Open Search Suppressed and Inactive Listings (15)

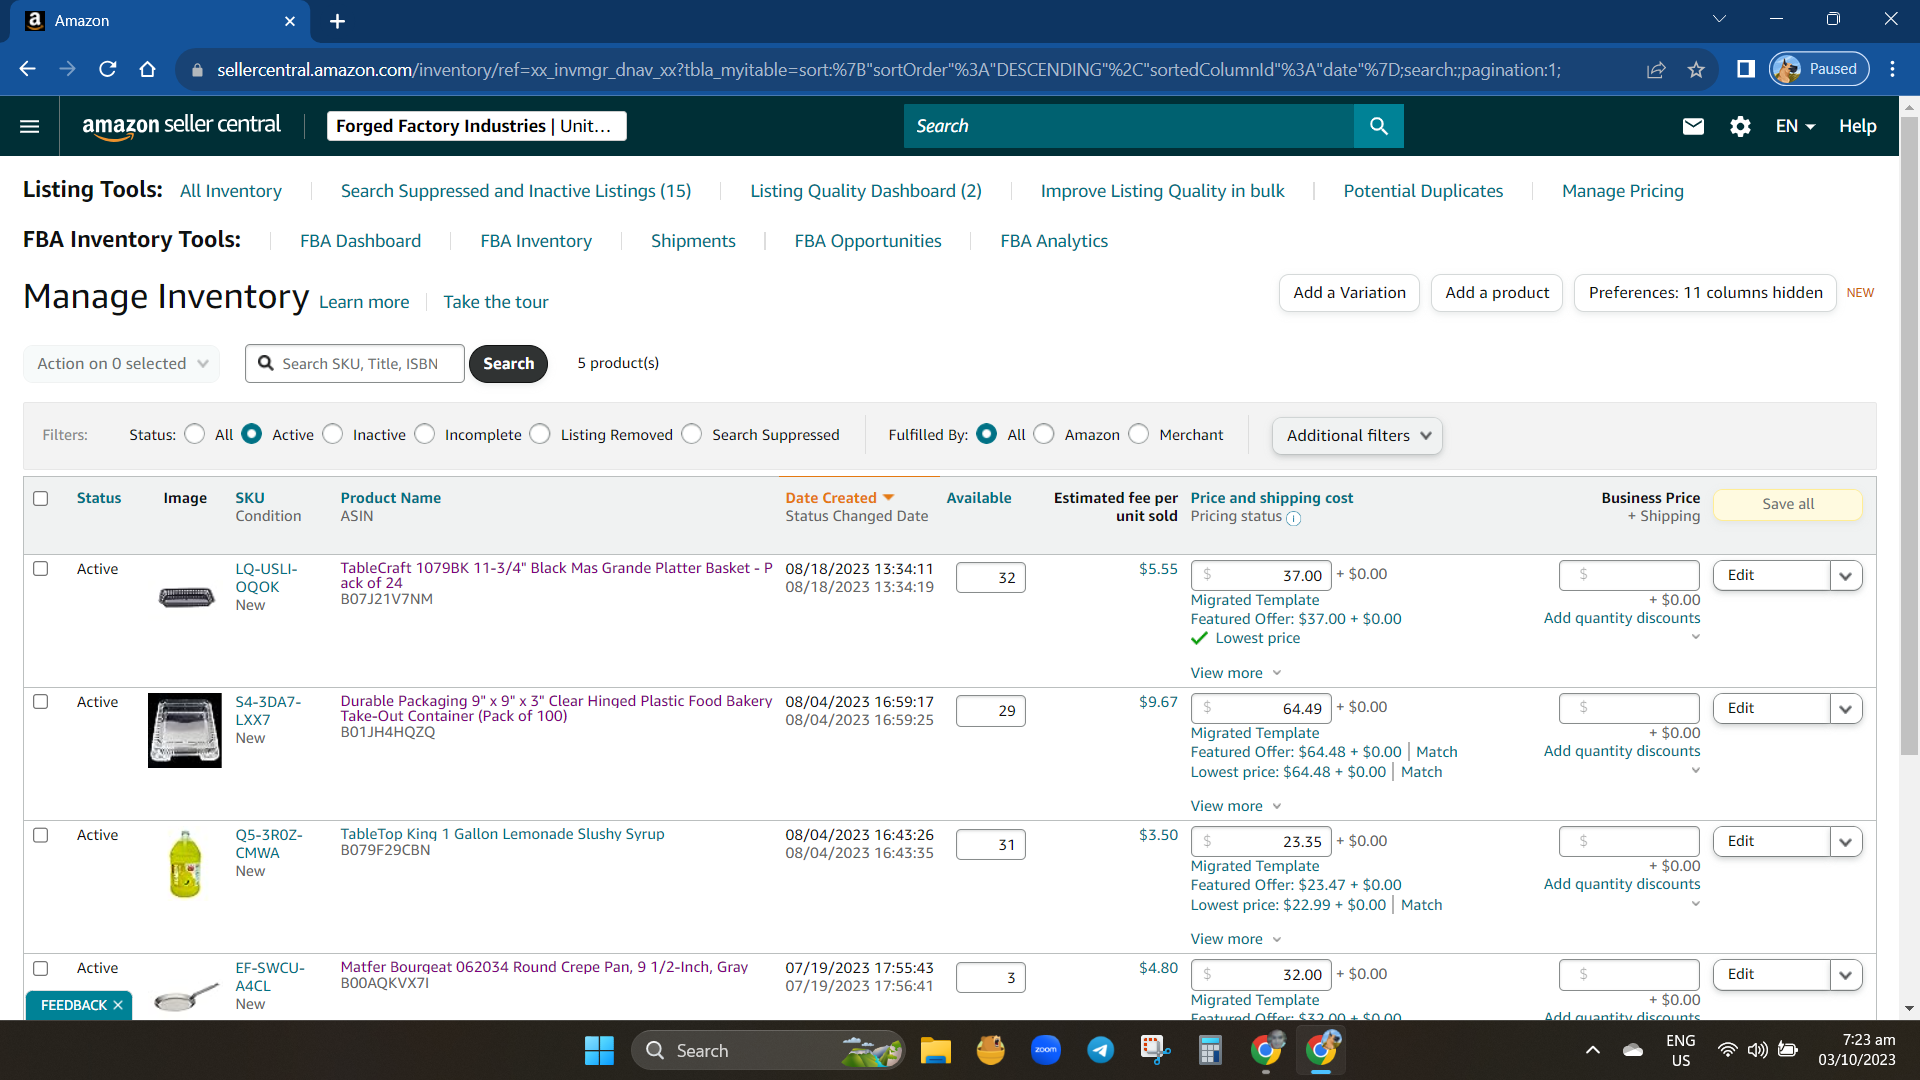click(x=516, y=191)
